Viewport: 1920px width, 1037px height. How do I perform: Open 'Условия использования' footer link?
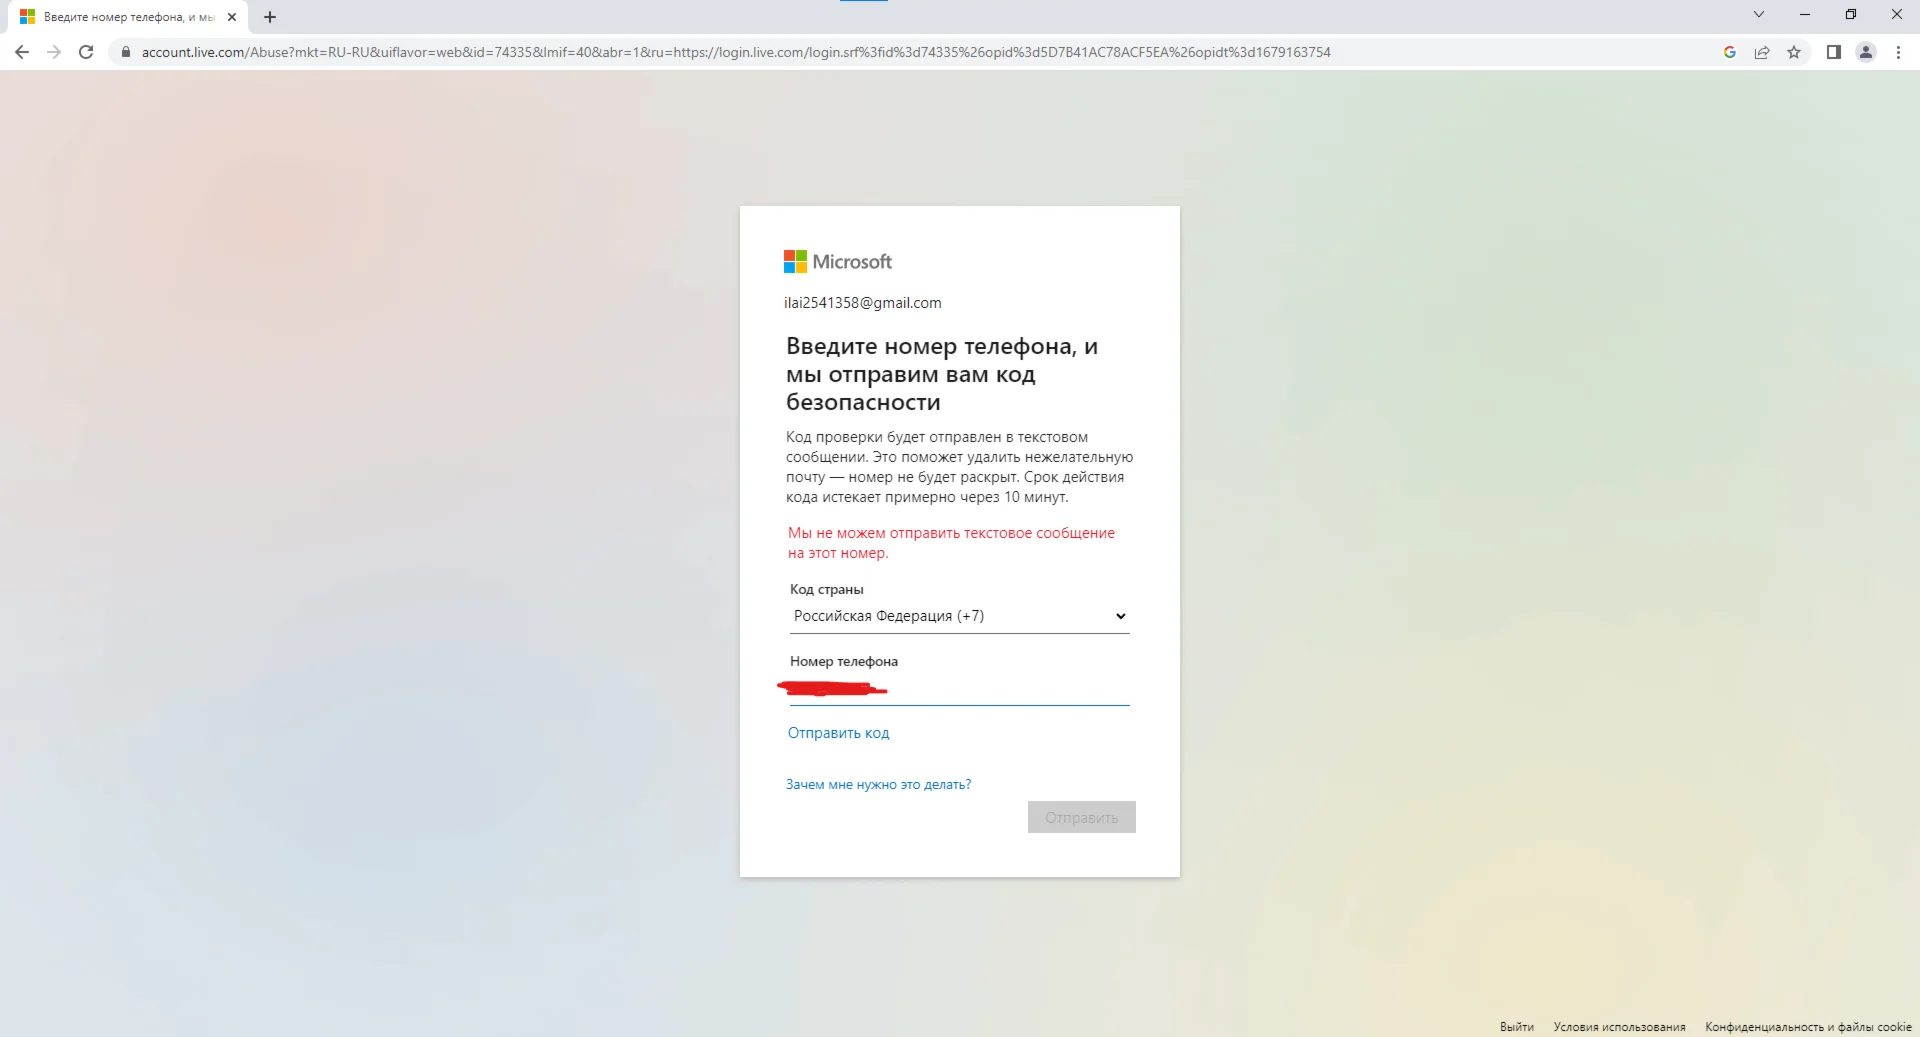(x=1619, y=1027)
